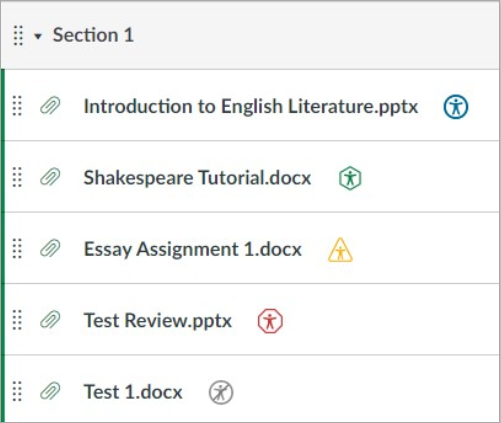This screenshot has height=423, width=501.
Task: Open red accessibility score icon for Test Review
Action: (270, 321)
